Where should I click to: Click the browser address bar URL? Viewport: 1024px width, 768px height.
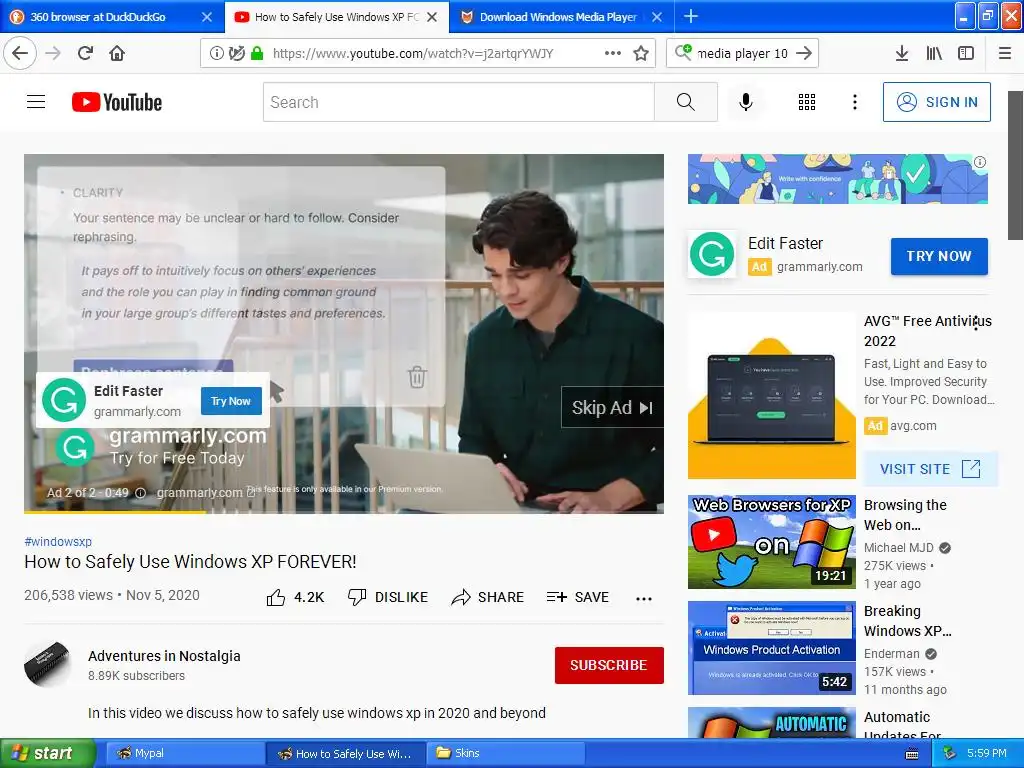pyautogui.click(x=413, y=54)
